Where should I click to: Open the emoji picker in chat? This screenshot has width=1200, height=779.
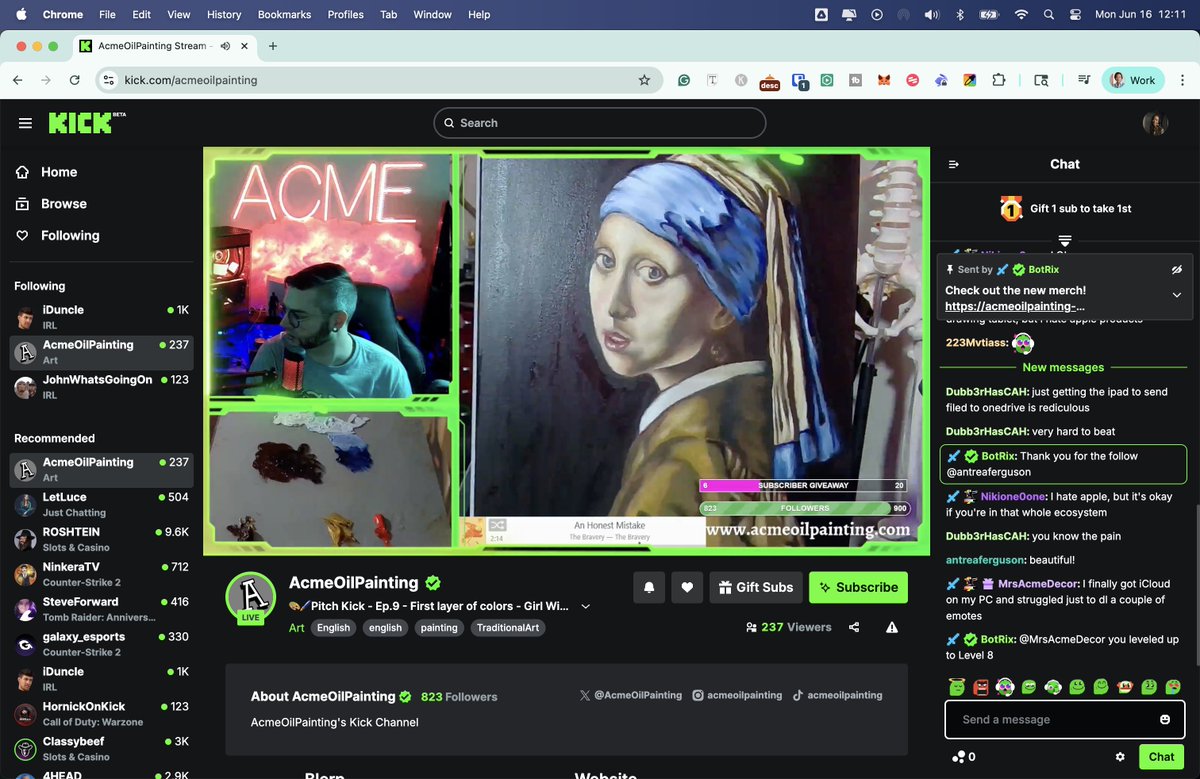tap(1165, 720)
